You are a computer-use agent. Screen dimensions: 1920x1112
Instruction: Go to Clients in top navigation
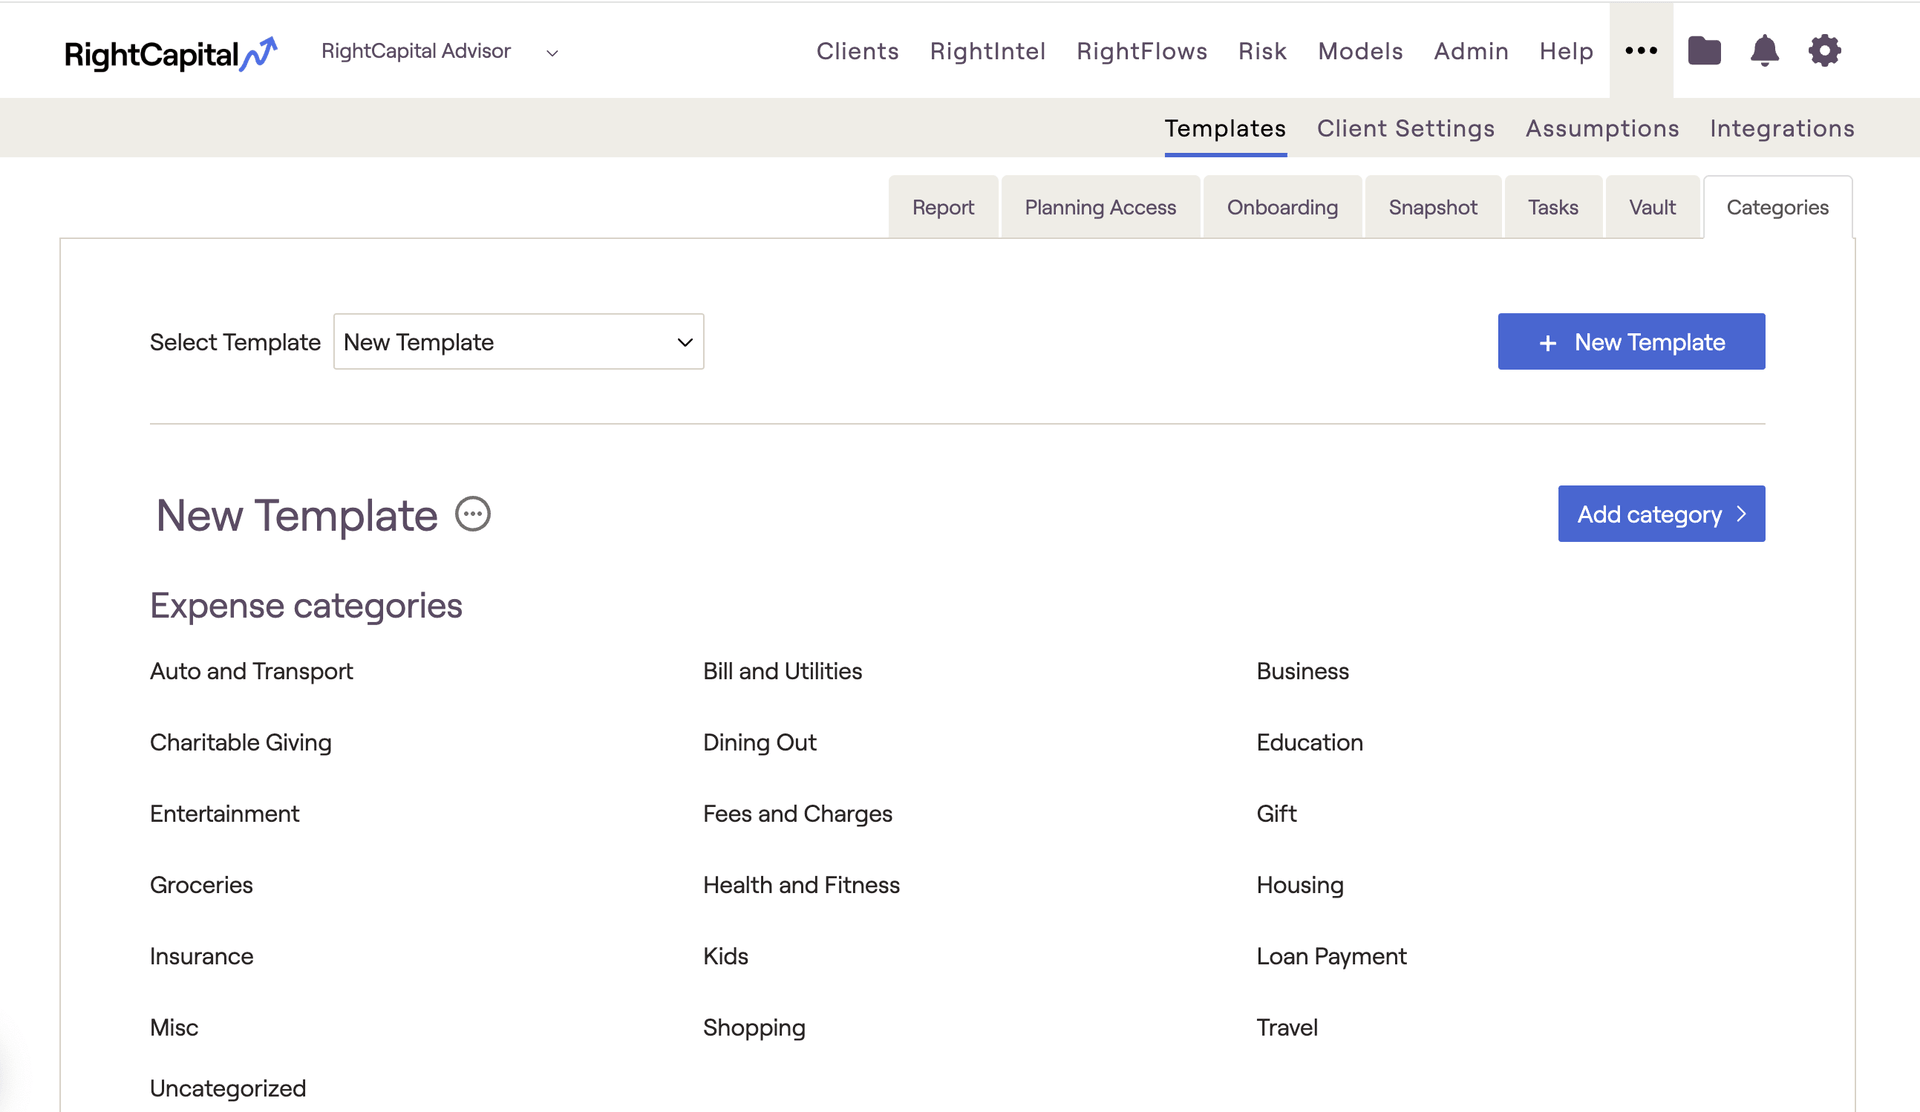[x=857, y=51]
